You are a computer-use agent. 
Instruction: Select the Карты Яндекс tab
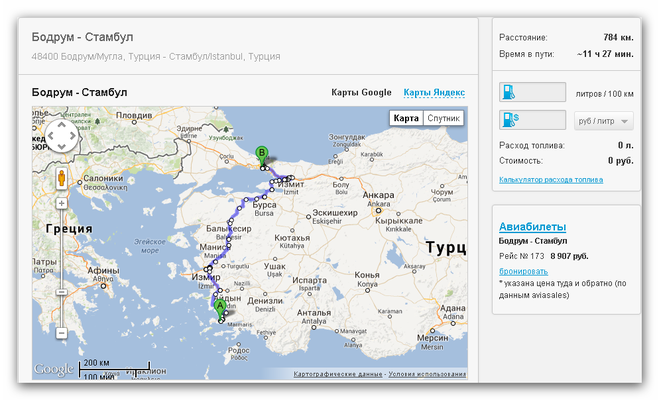(x=434, y=92)
